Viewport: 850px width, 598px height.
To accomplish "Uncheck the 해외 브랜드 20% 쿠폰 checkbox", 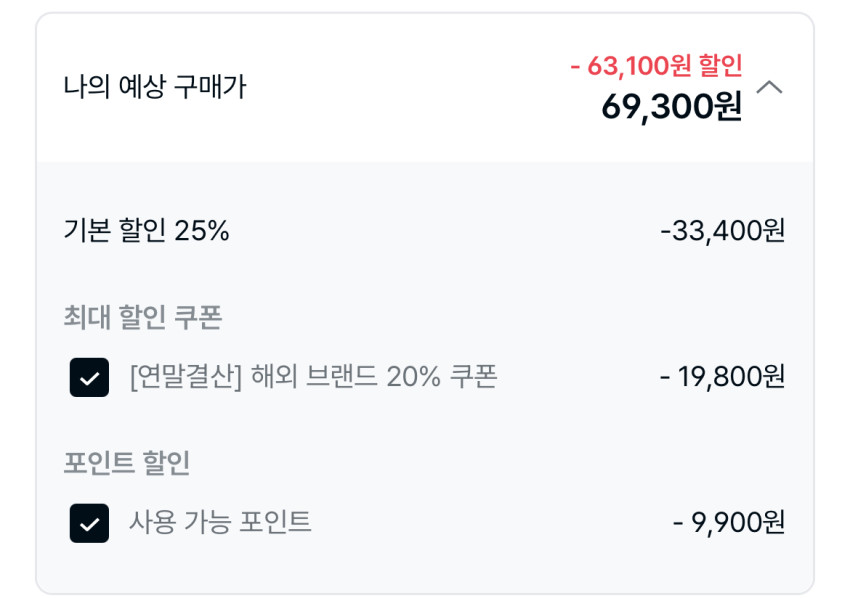I will [x=89, y=378].
